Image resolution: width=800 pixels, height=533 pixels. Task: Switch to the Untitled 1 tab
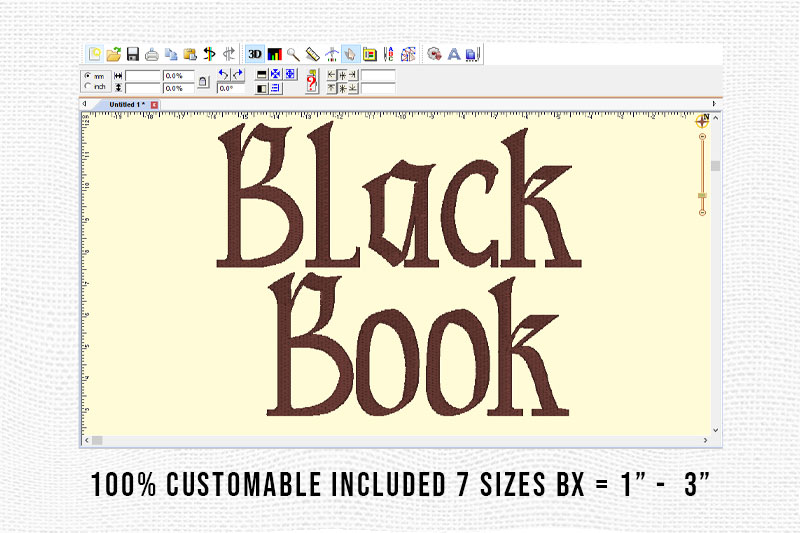tap(127, 105)
